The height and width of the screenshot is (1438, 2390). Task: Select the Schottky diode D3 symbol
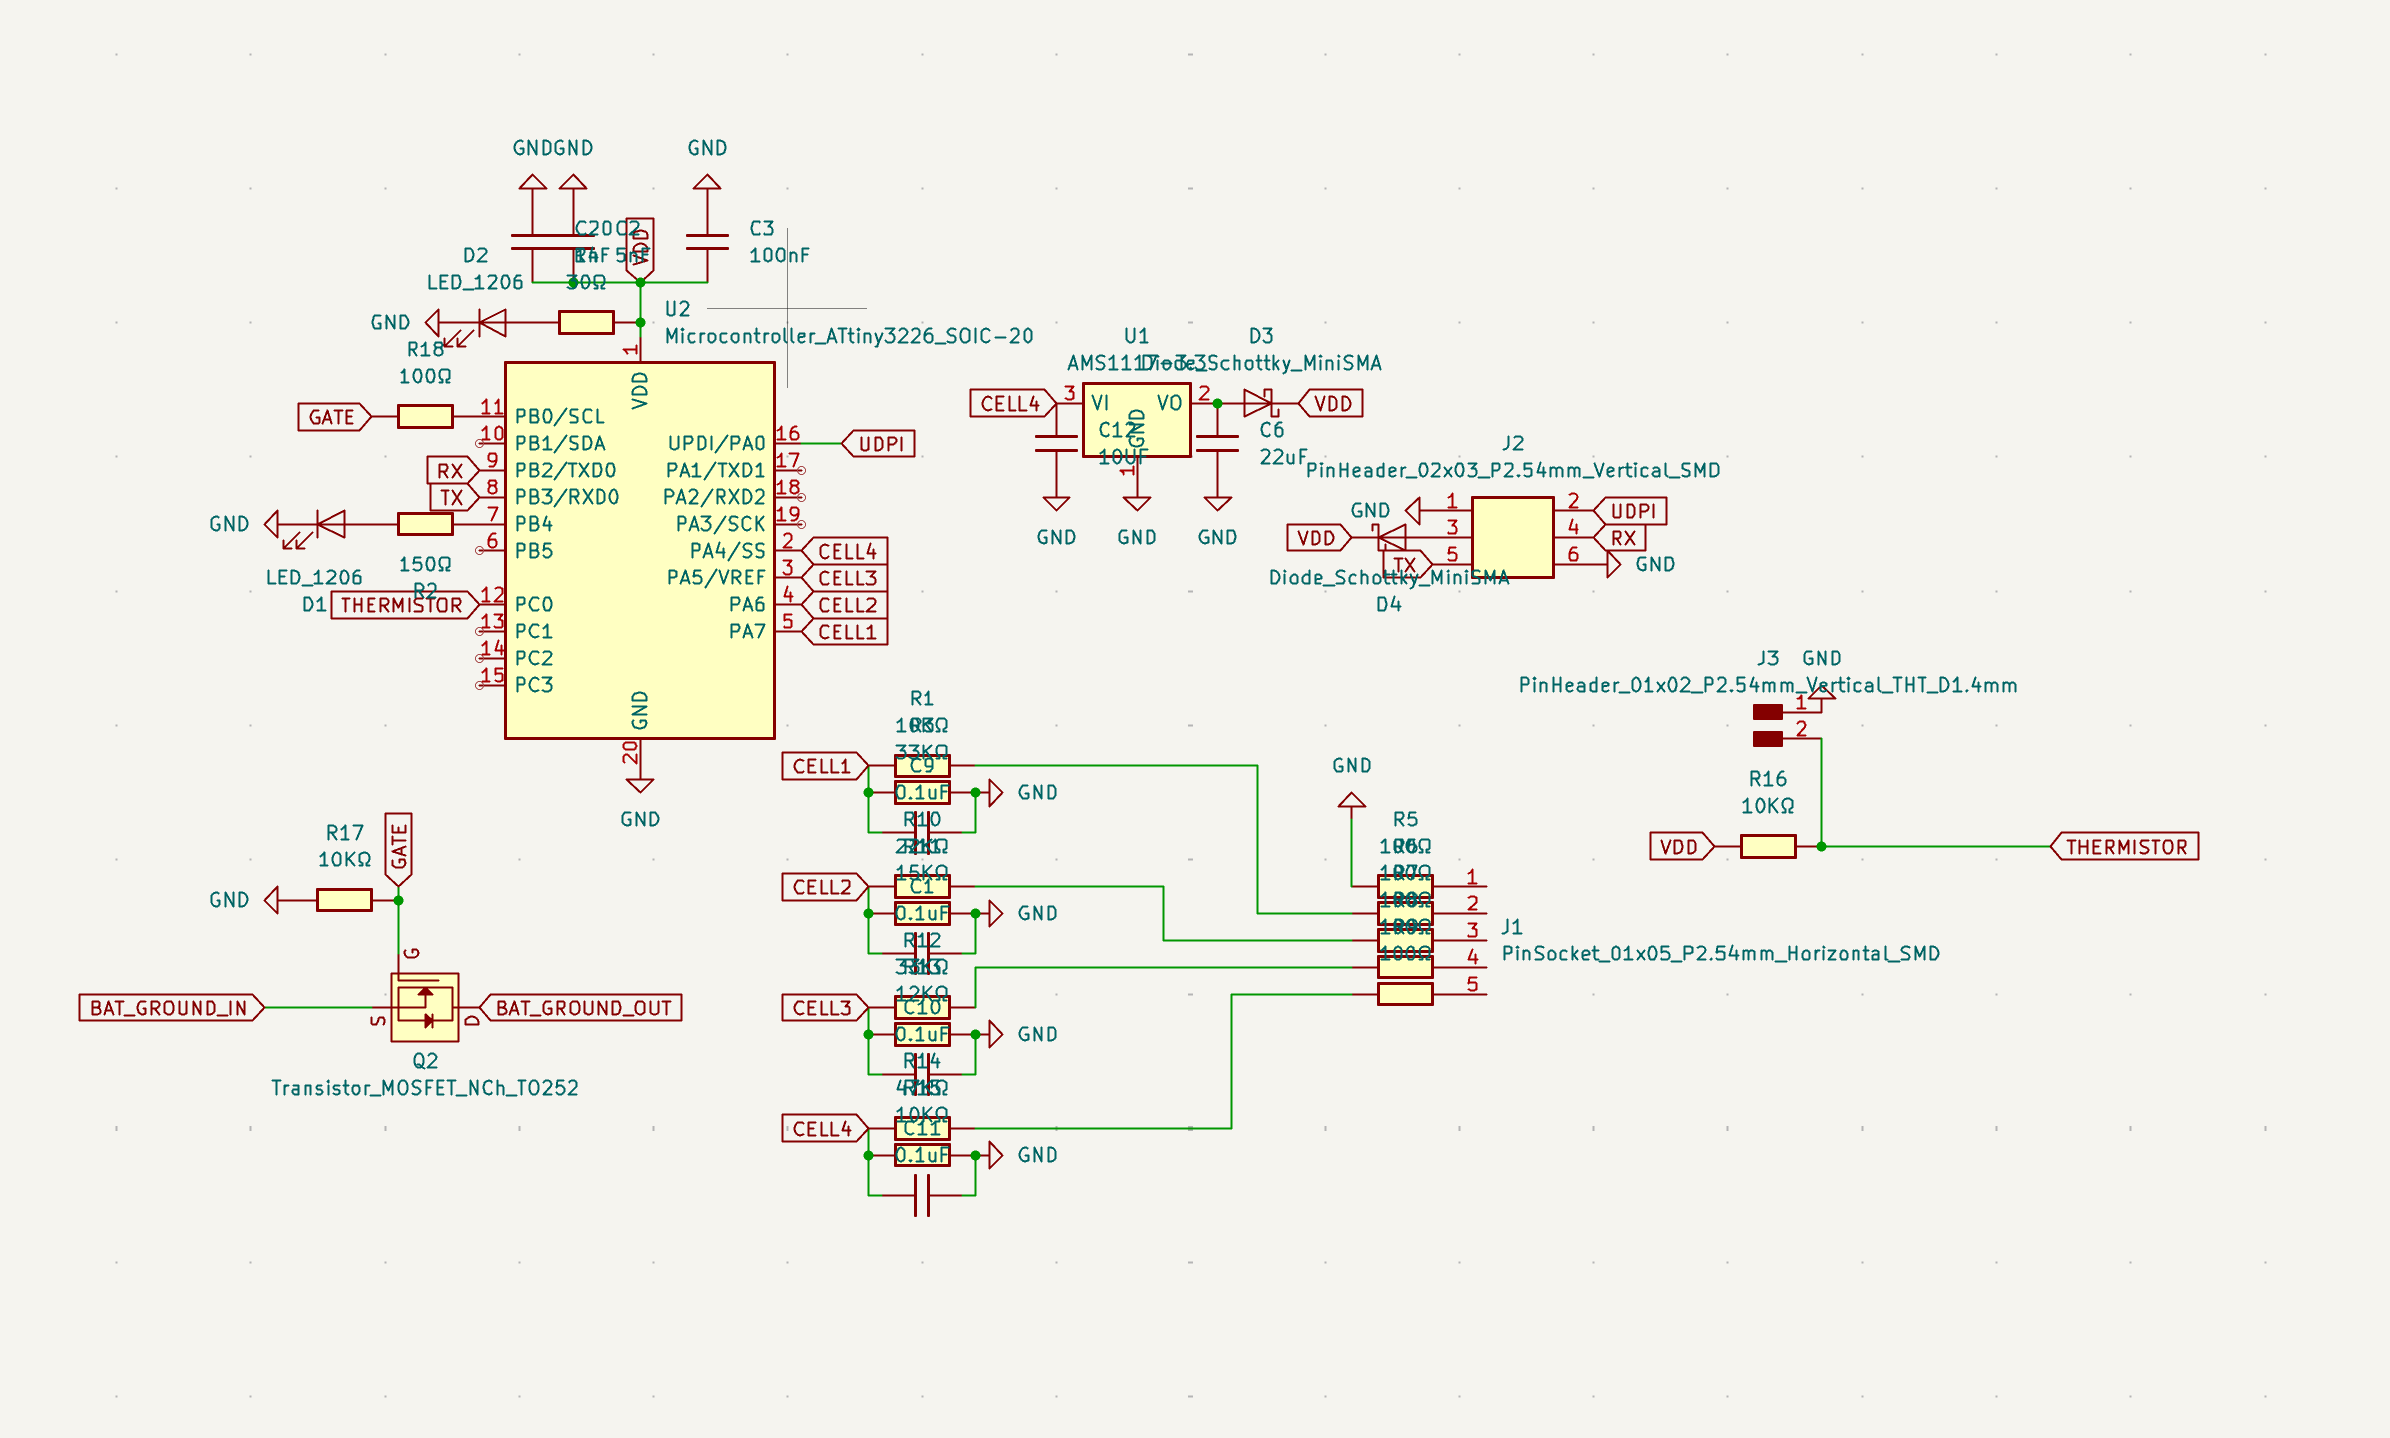pyautogui.click(x=1260, y=403)
